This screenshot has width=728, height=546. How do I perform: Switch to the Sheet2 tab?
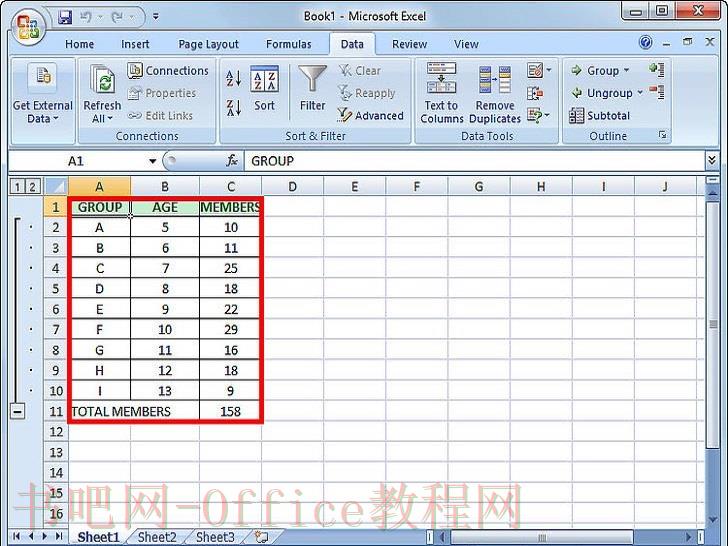[x=157, y=537]
